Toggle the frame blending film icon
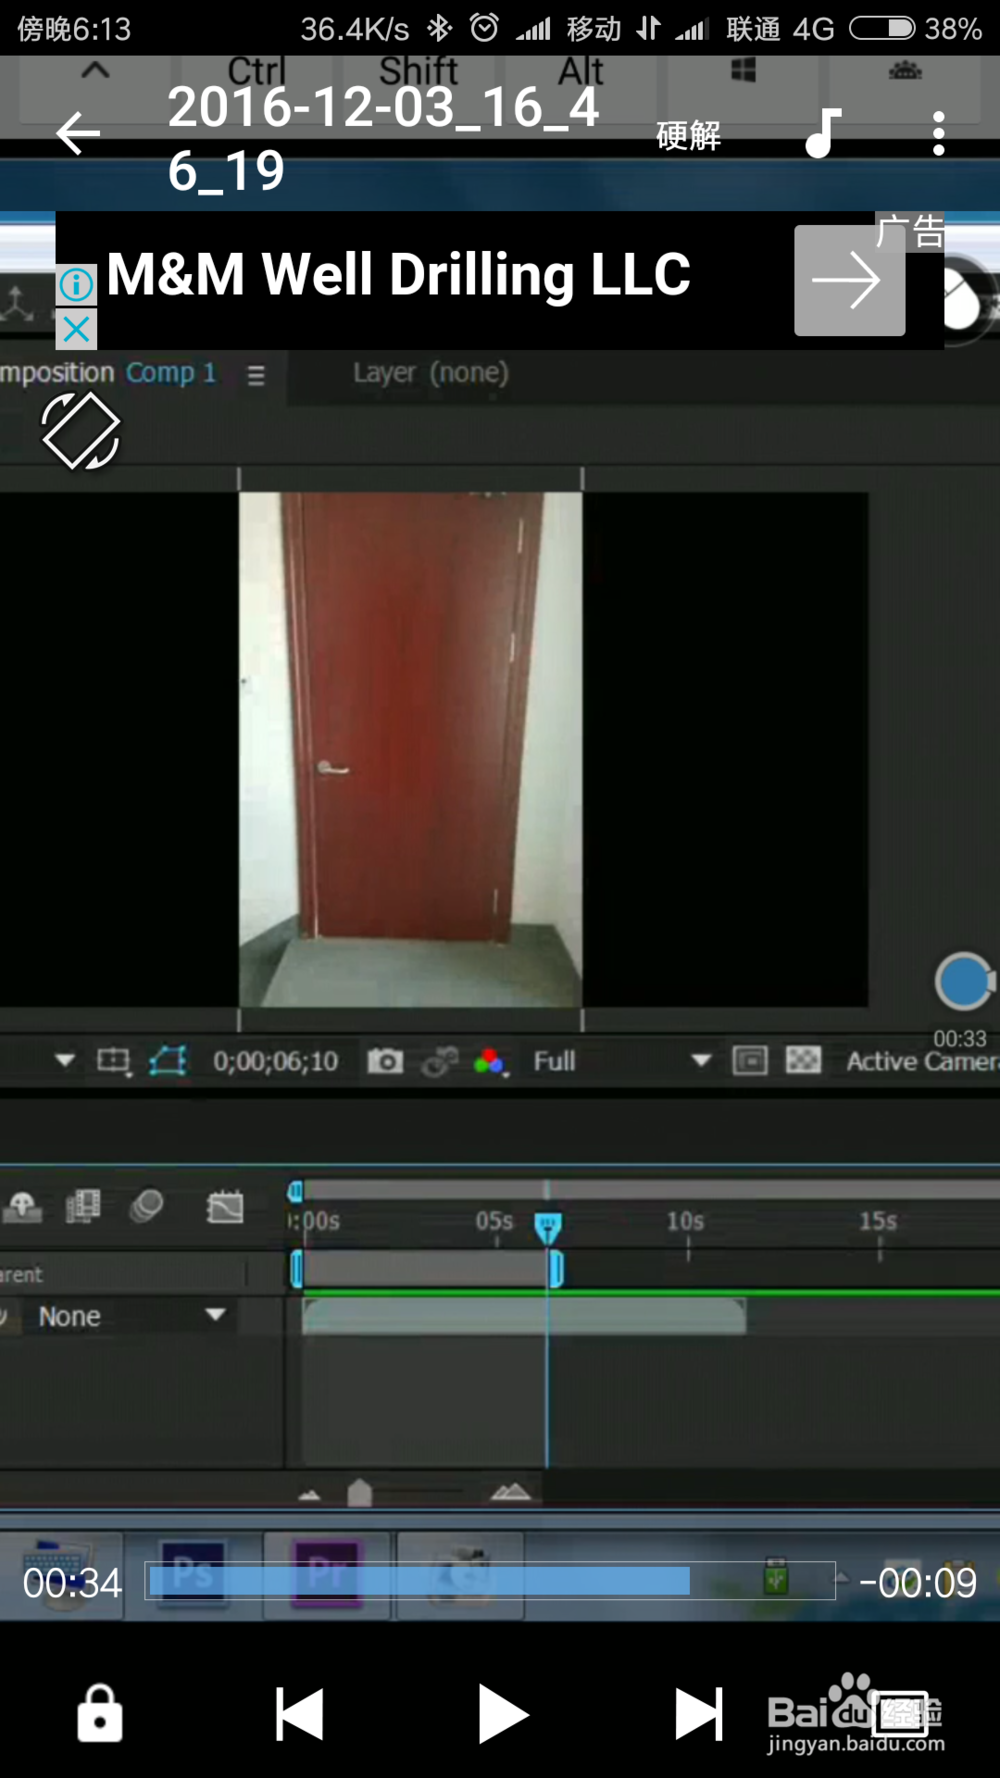This screenshot has height=1778, width=1000. [x=83, y=1207]
